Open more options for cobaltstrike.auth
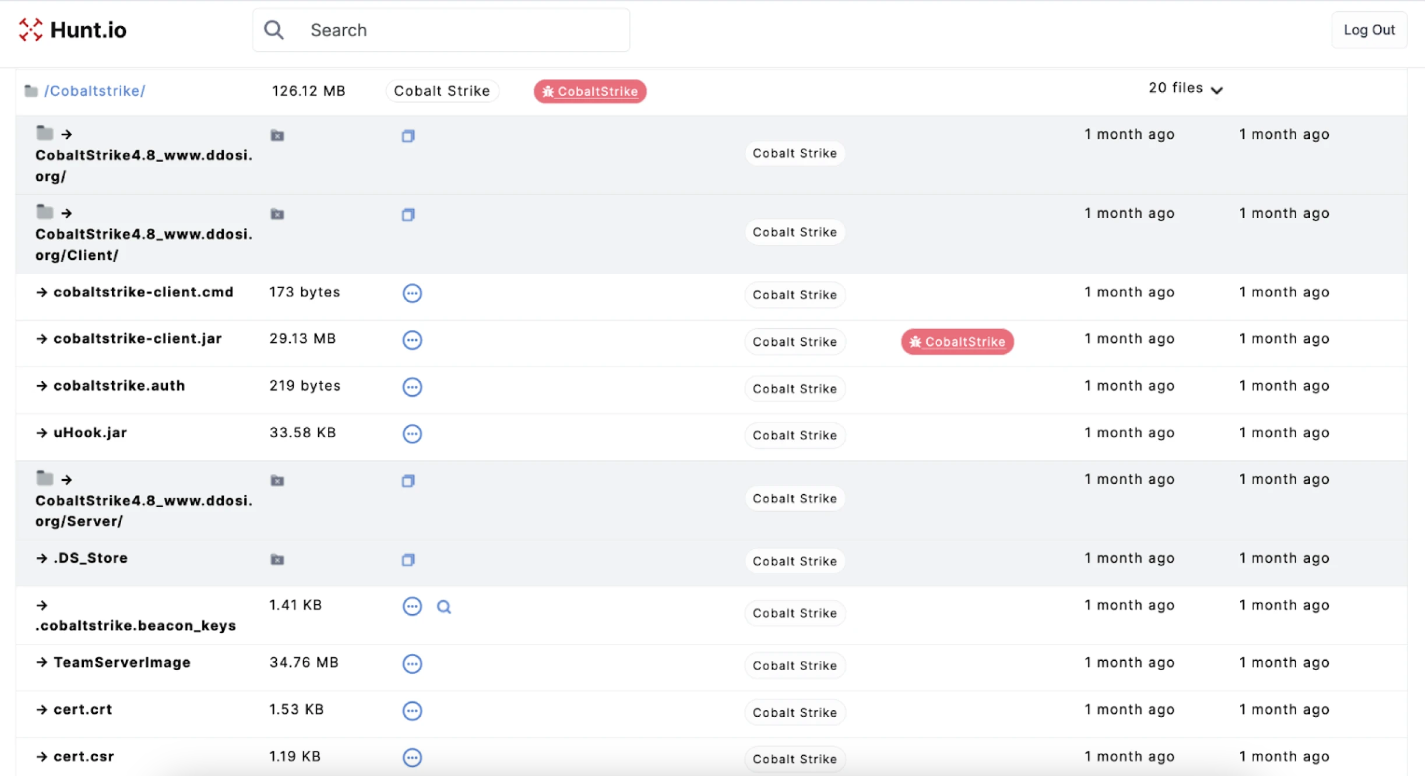This screenshot has height=776, width=1425. pos(412,387)
